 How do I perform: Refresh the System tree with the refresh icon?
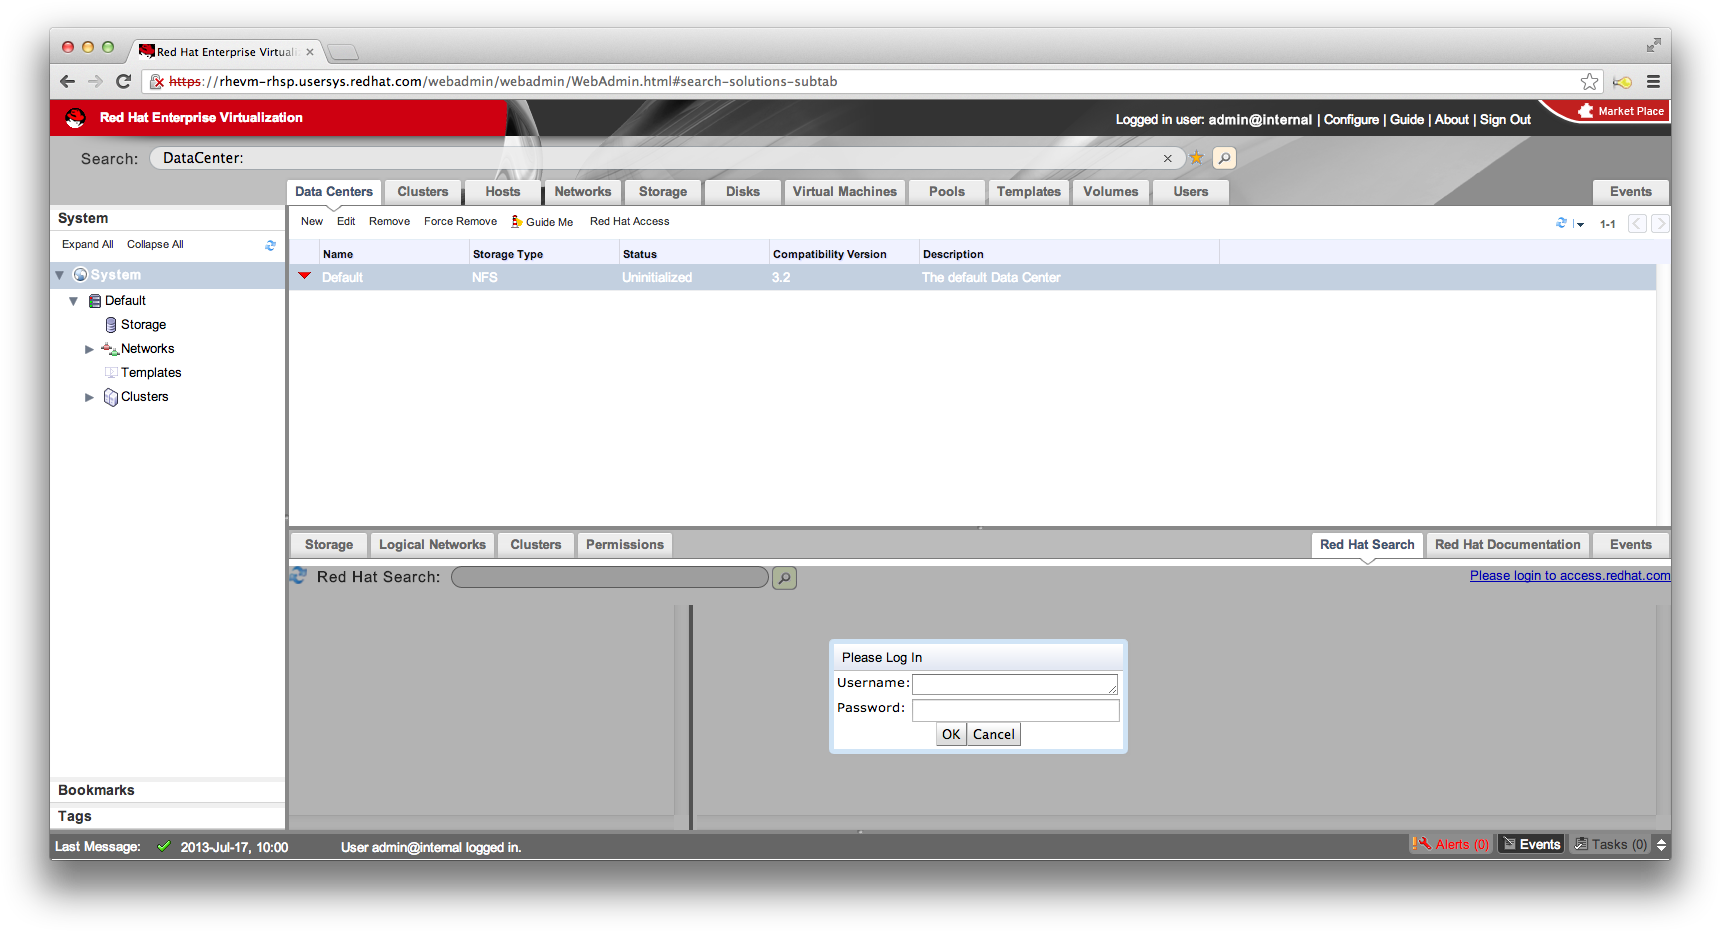click(x=270, y=245)
